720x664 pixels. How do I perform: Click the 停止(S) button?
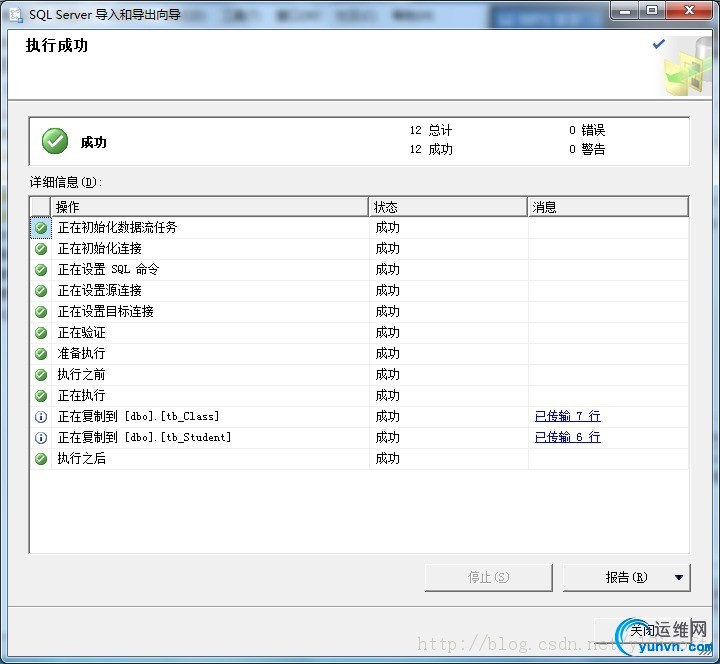pyautogui.click(x=489, y=577)
